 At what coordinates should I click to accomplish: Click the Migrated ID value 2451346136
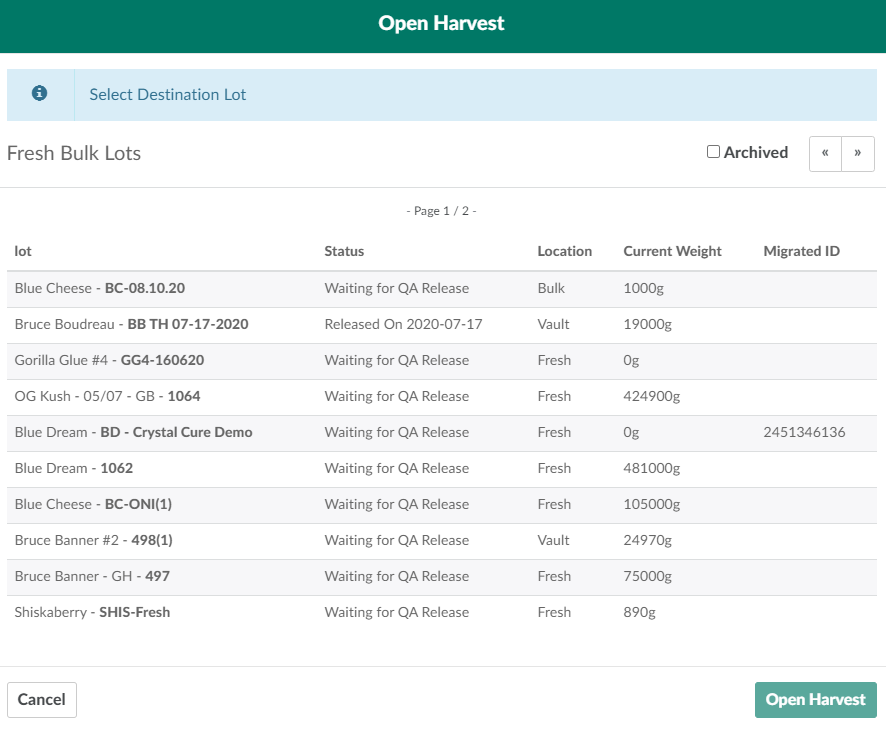[x=804, y=432]
